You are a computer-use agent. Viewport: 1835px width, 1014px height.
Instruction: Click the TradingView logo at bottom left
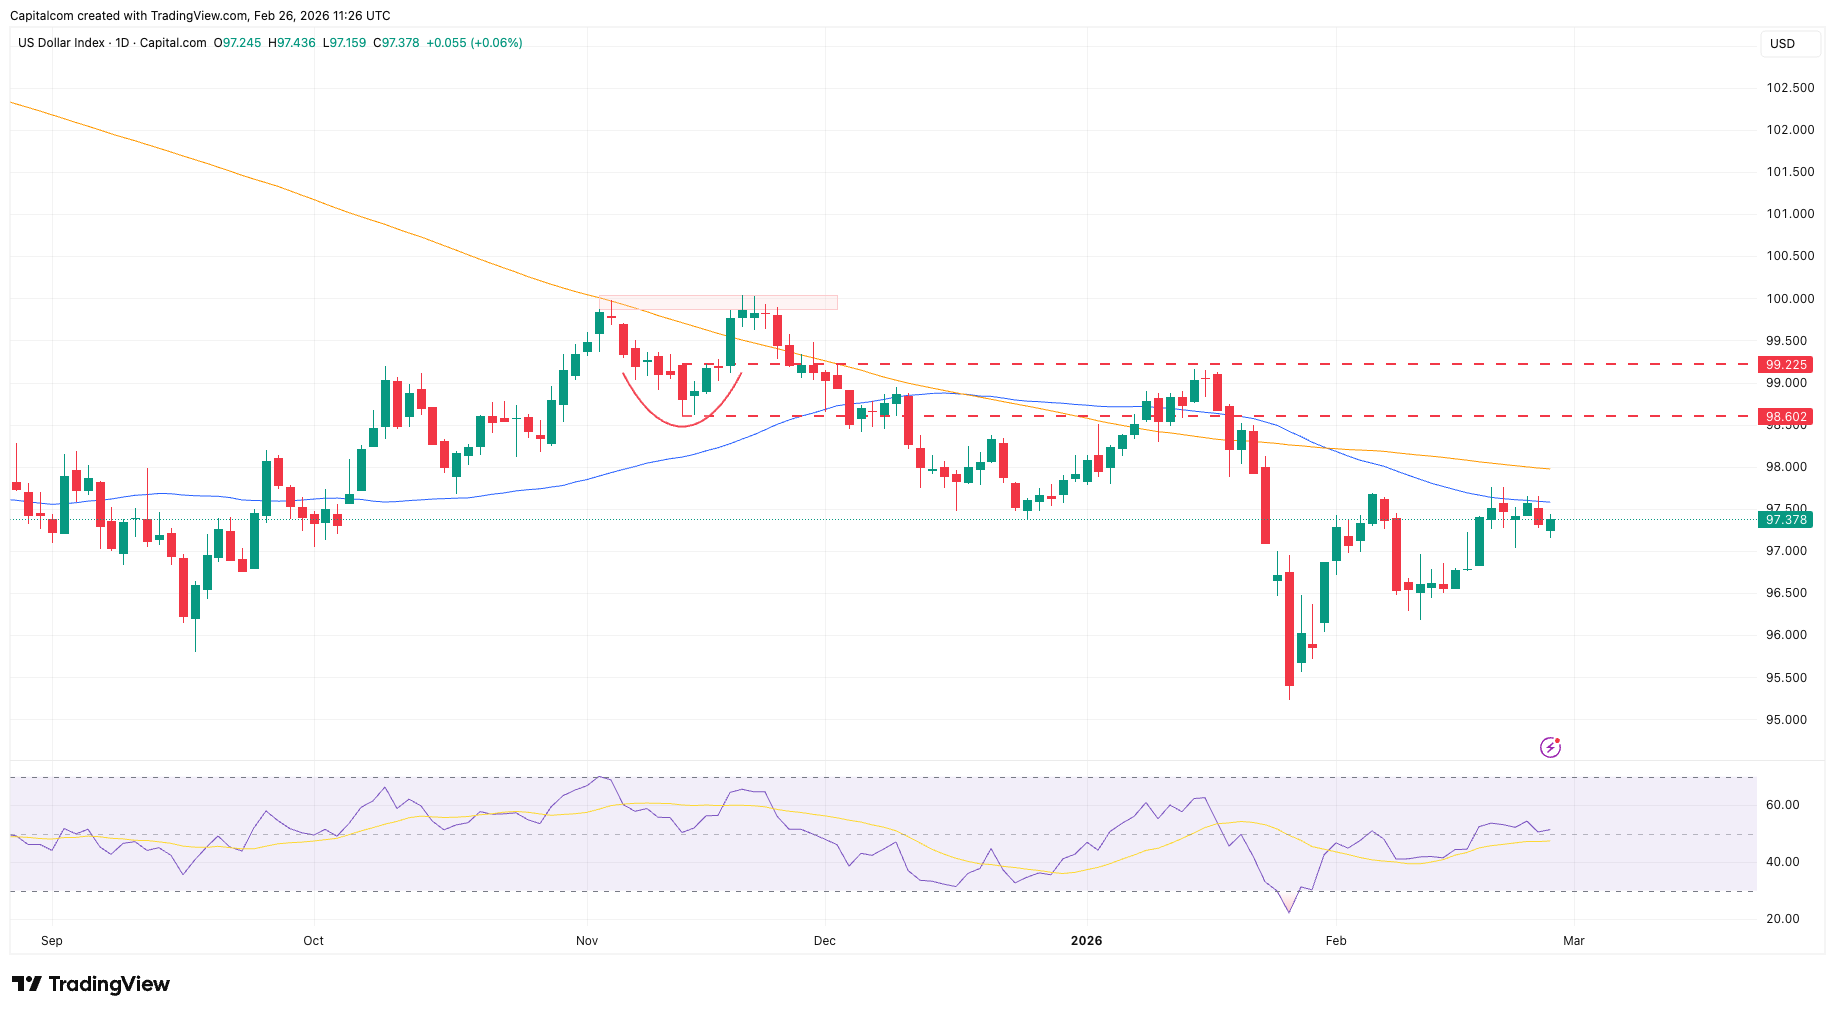tap(91, 984)
